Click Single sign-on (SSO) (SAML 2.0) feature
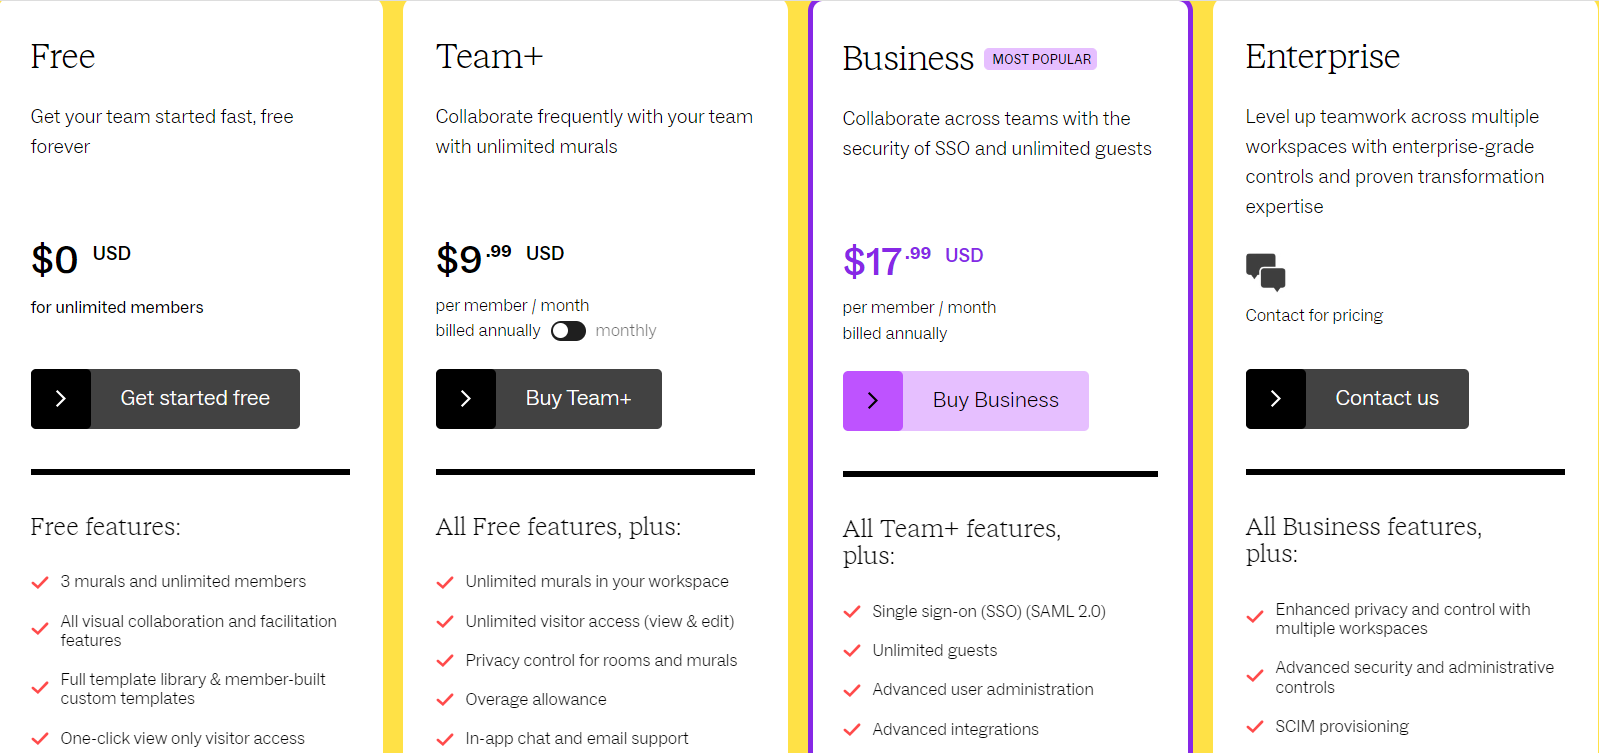Viewport: 1599px width, 753px height. [x=988, y=612]
